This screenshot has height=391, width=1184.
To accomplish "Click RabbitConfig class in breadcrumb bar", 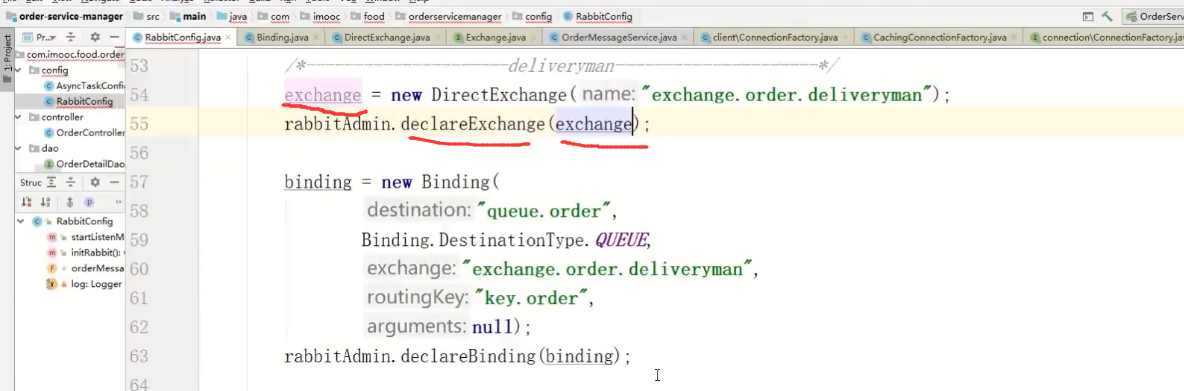I will click(597, 16).
